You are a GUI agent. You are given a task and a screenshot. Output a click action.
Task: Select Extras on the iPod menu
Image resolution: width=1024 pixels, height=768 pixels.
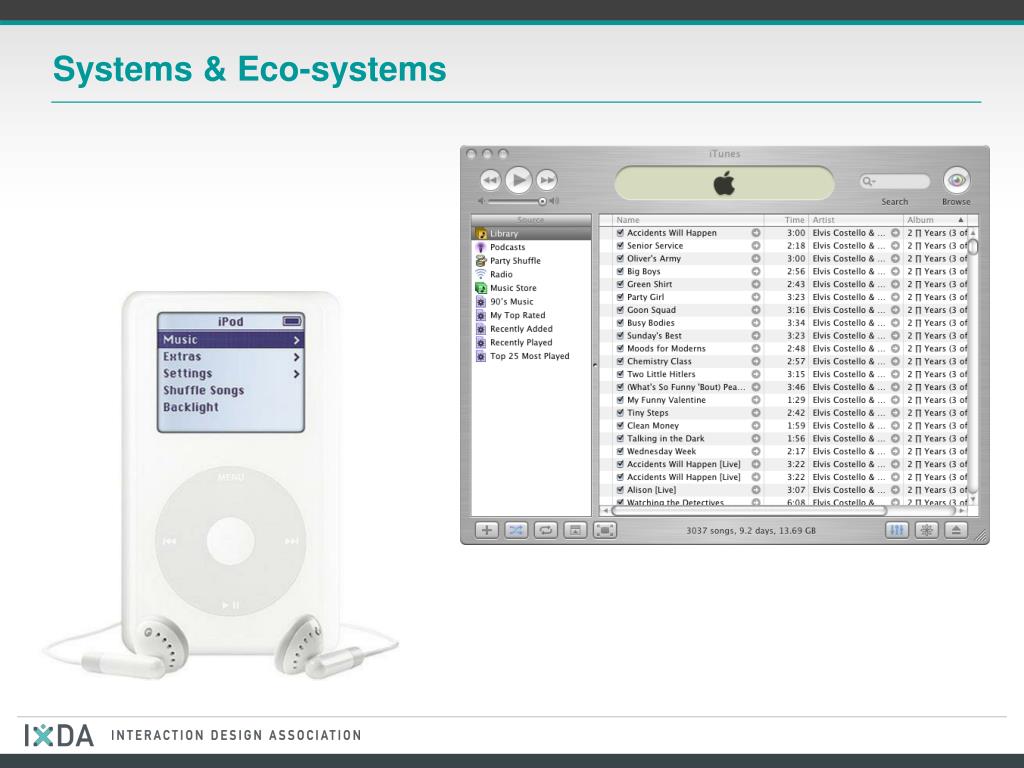pyautogui.click(x=231, y=357)
